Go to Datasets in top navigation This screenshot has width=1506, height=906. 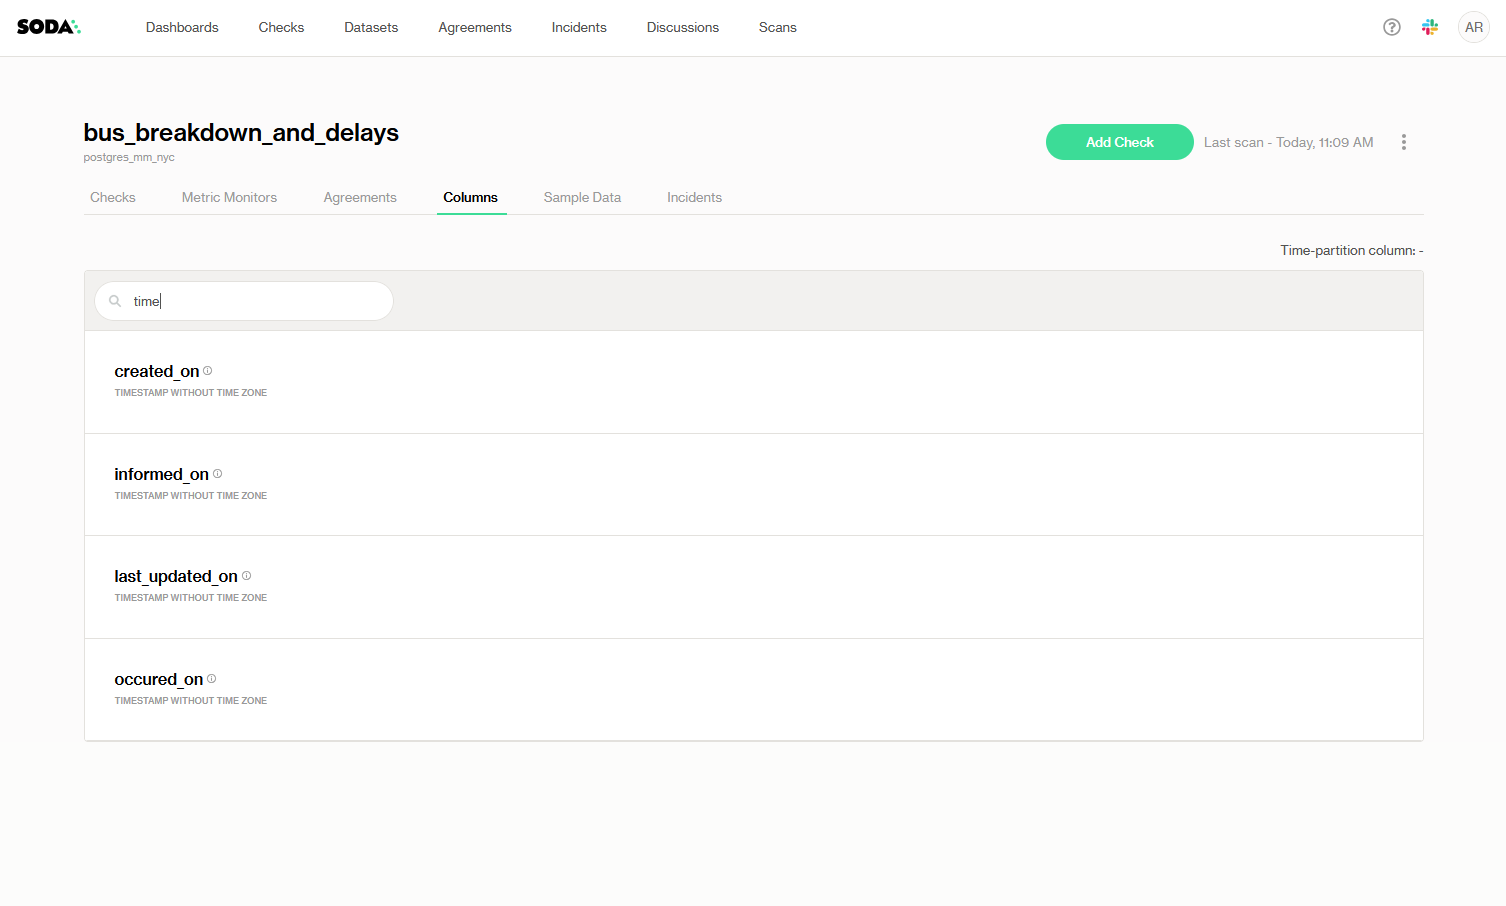click(371, 27)
